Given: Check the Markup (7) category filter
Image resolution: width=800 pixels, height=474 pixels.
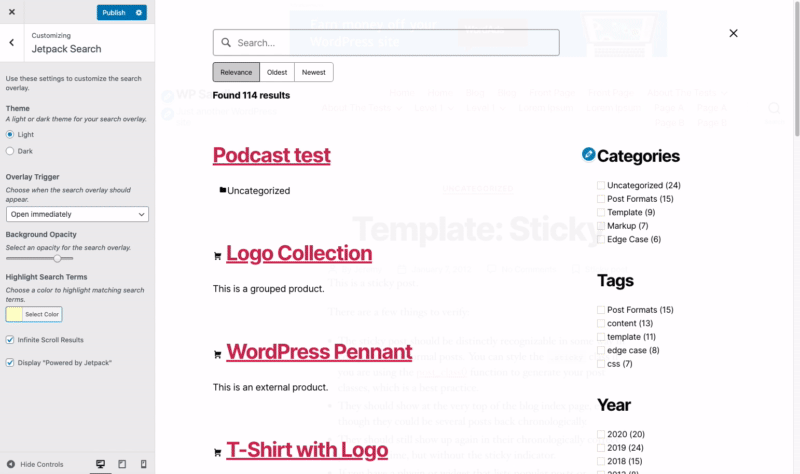Looking at the screenshot, I should click(601, 226).
